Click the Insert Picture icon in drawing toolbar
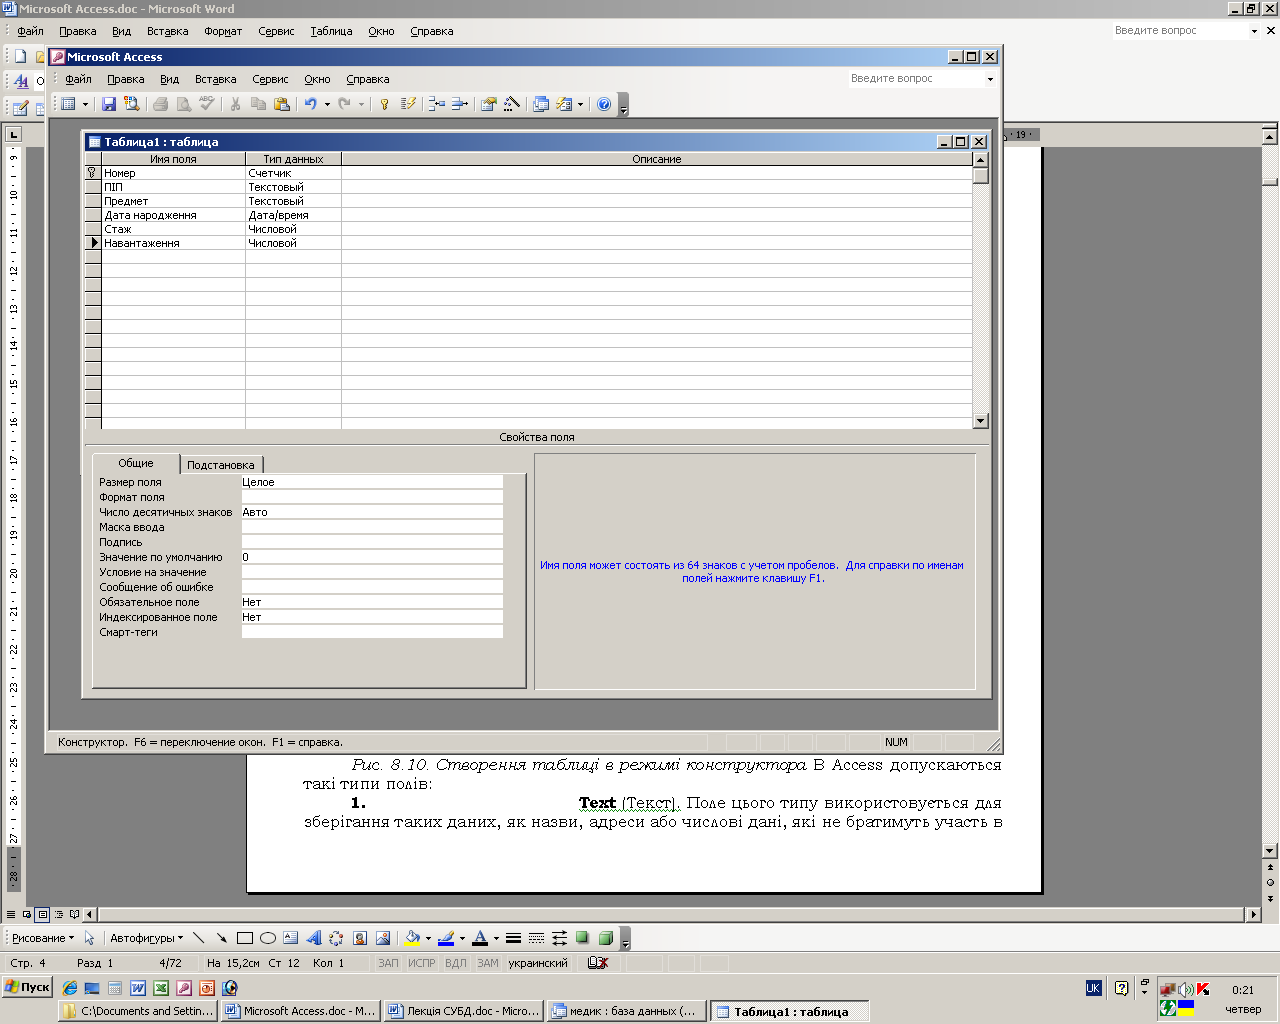 pos(383,938)
